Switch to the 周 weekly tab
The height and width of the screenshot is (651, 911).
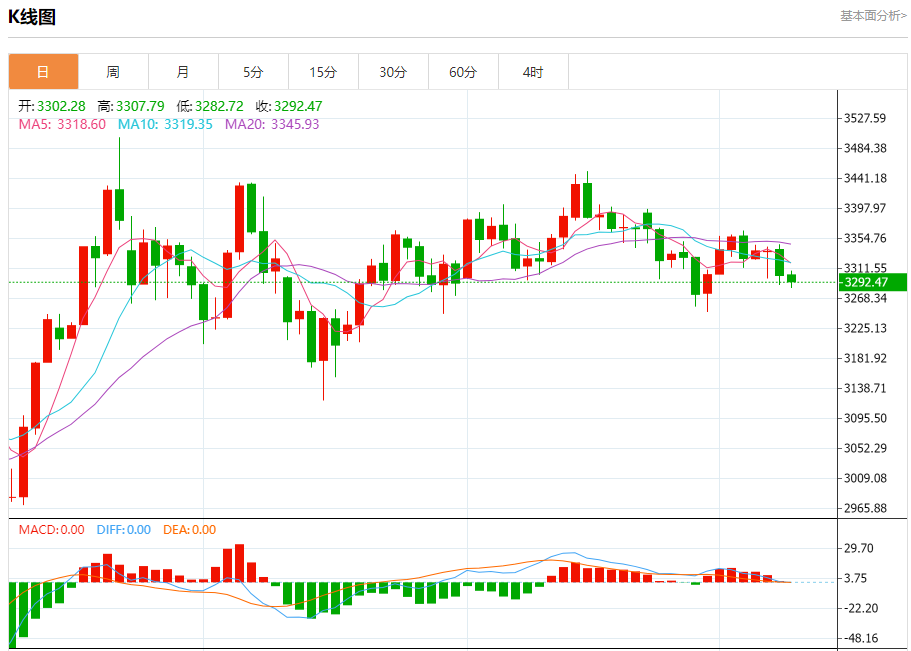(x=113, y=72)
